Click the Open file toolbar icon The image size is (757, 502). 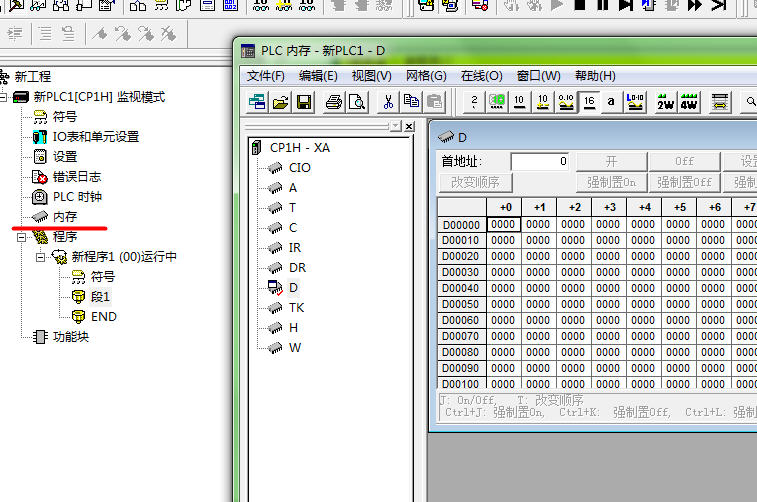click(281, 102)
